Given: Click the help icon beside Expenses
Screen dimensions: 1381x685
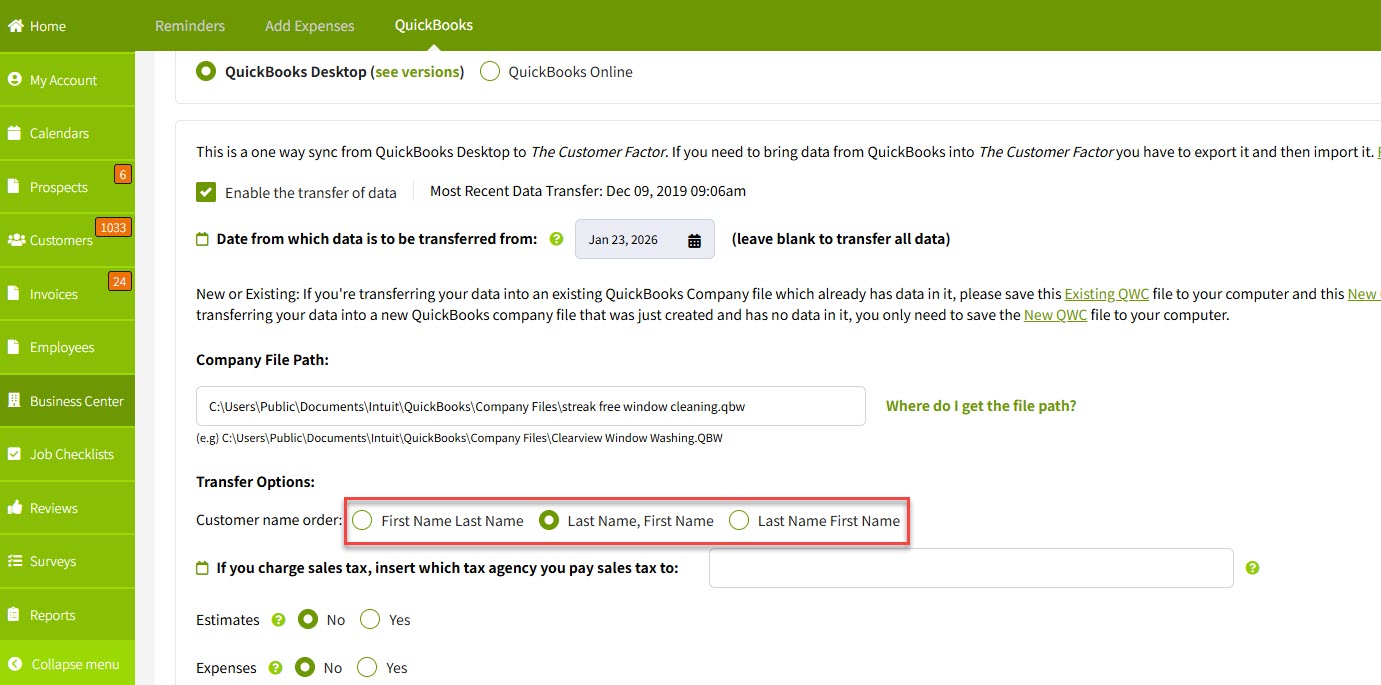Looking at the screenshot, I should [x=276, y=668].
